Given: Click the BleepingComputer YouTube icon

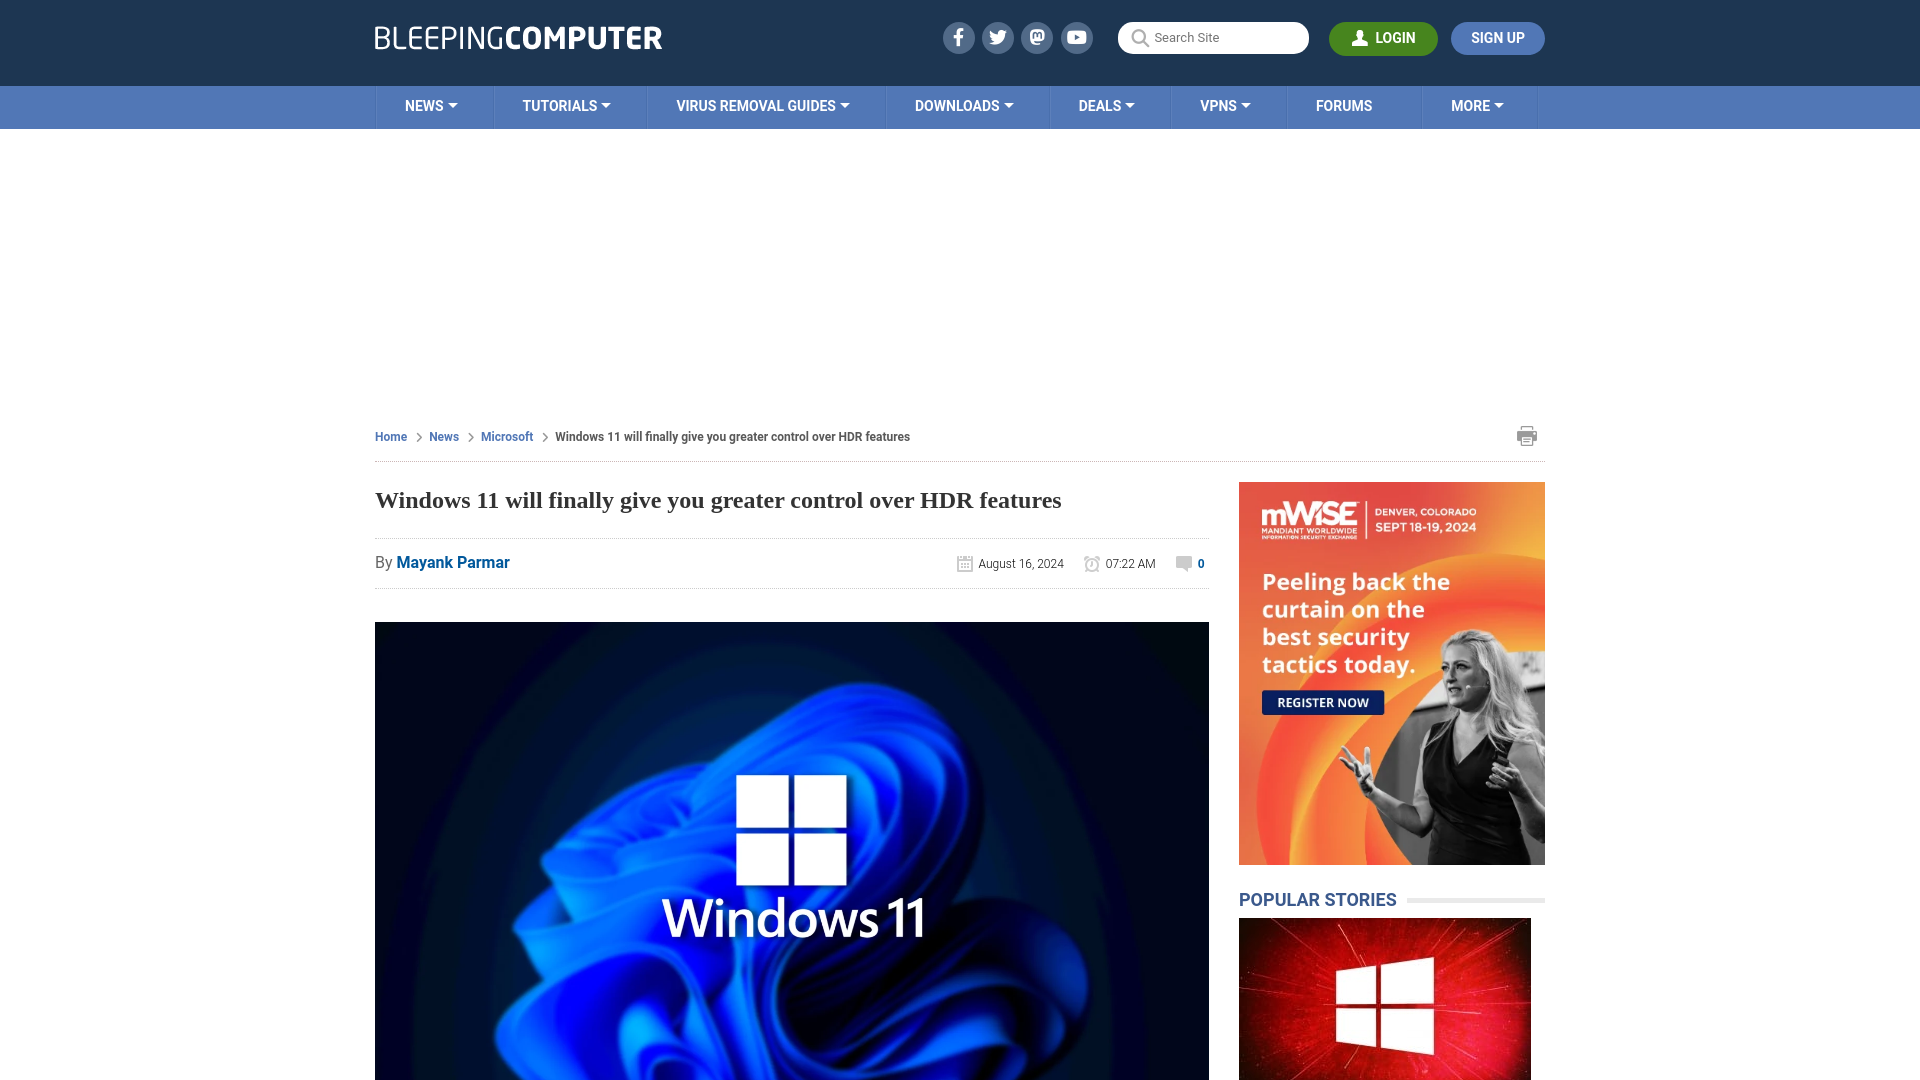Looking at the screenshot, I should pyautogui.click(x=1076, y=37).
